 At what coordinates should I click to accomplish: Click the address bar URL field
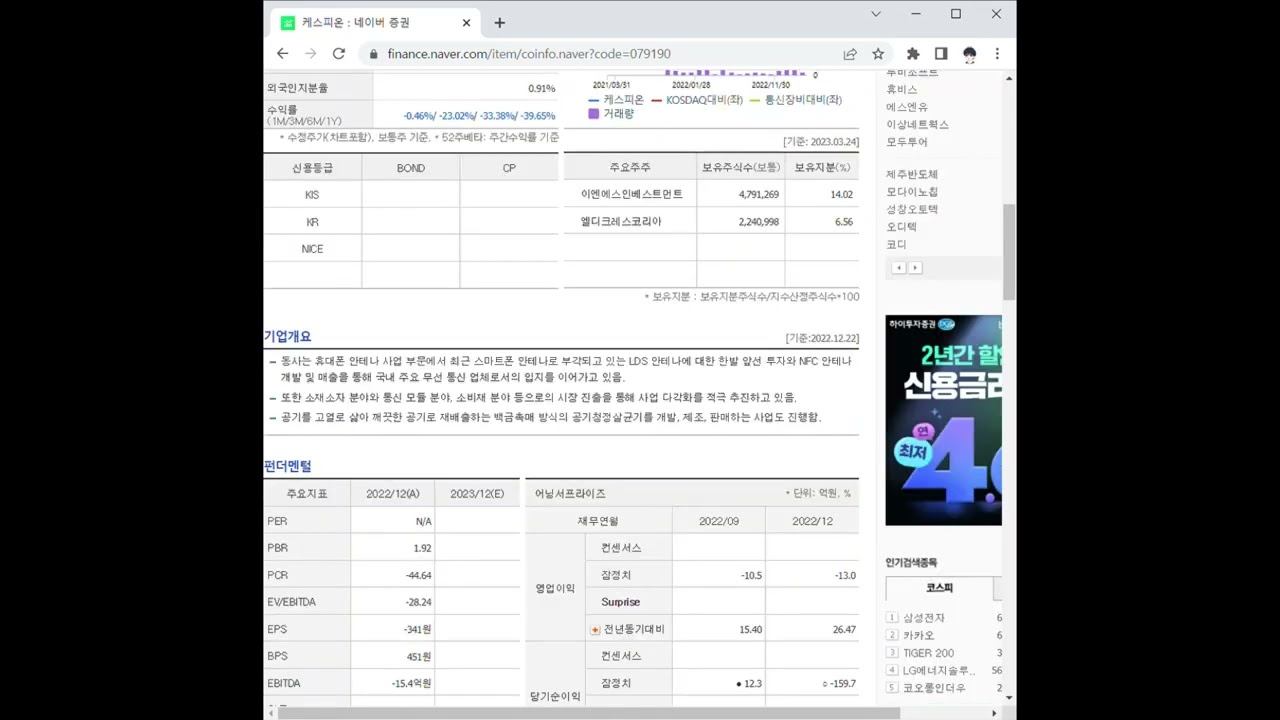(600, 54)
